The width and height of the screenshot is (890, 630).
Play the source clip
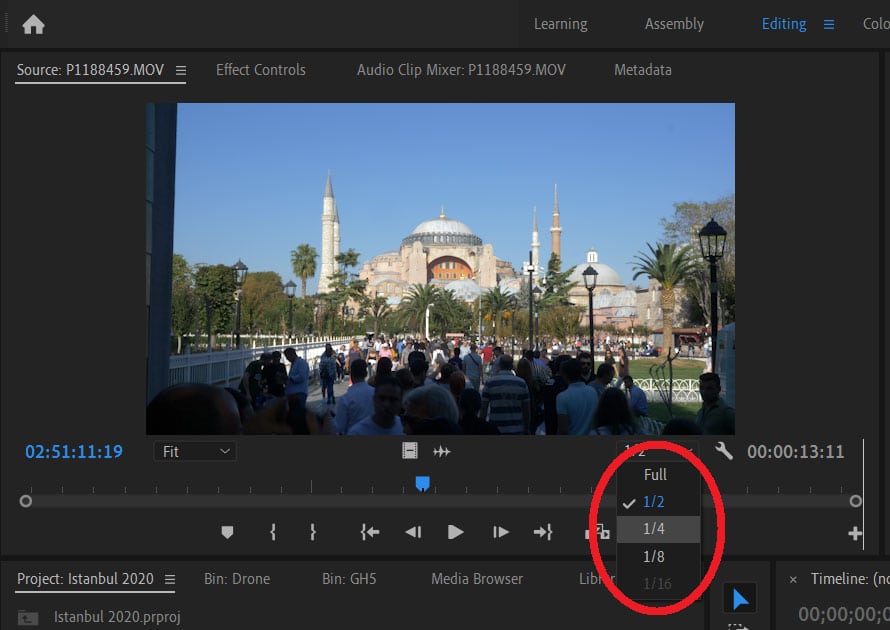[455, 532]
